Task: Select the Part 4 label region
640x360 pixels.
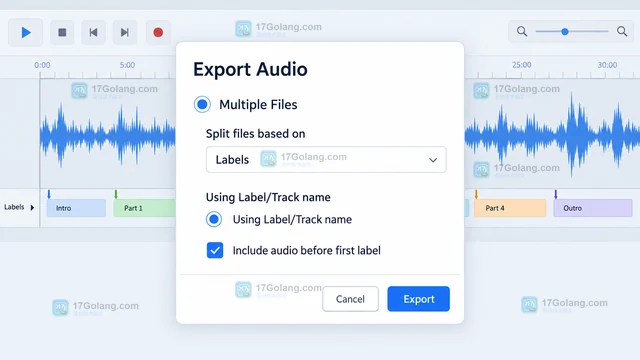Action: click(x=510, y=208)
